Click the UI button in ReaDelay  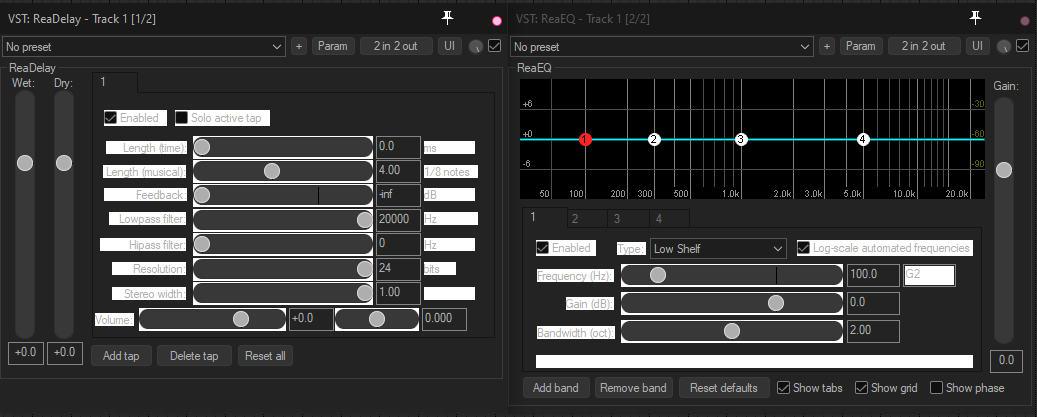click(450, 46)
